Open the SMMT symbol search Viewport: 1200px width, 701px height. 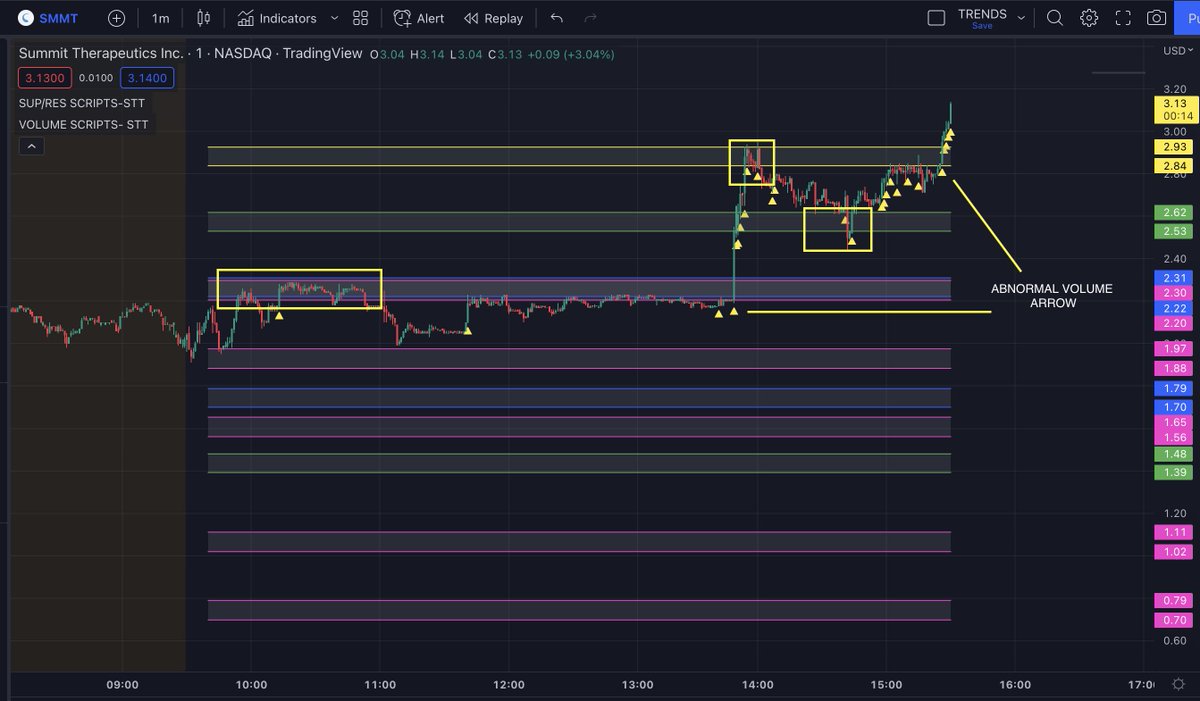click(x=46, y=18)
